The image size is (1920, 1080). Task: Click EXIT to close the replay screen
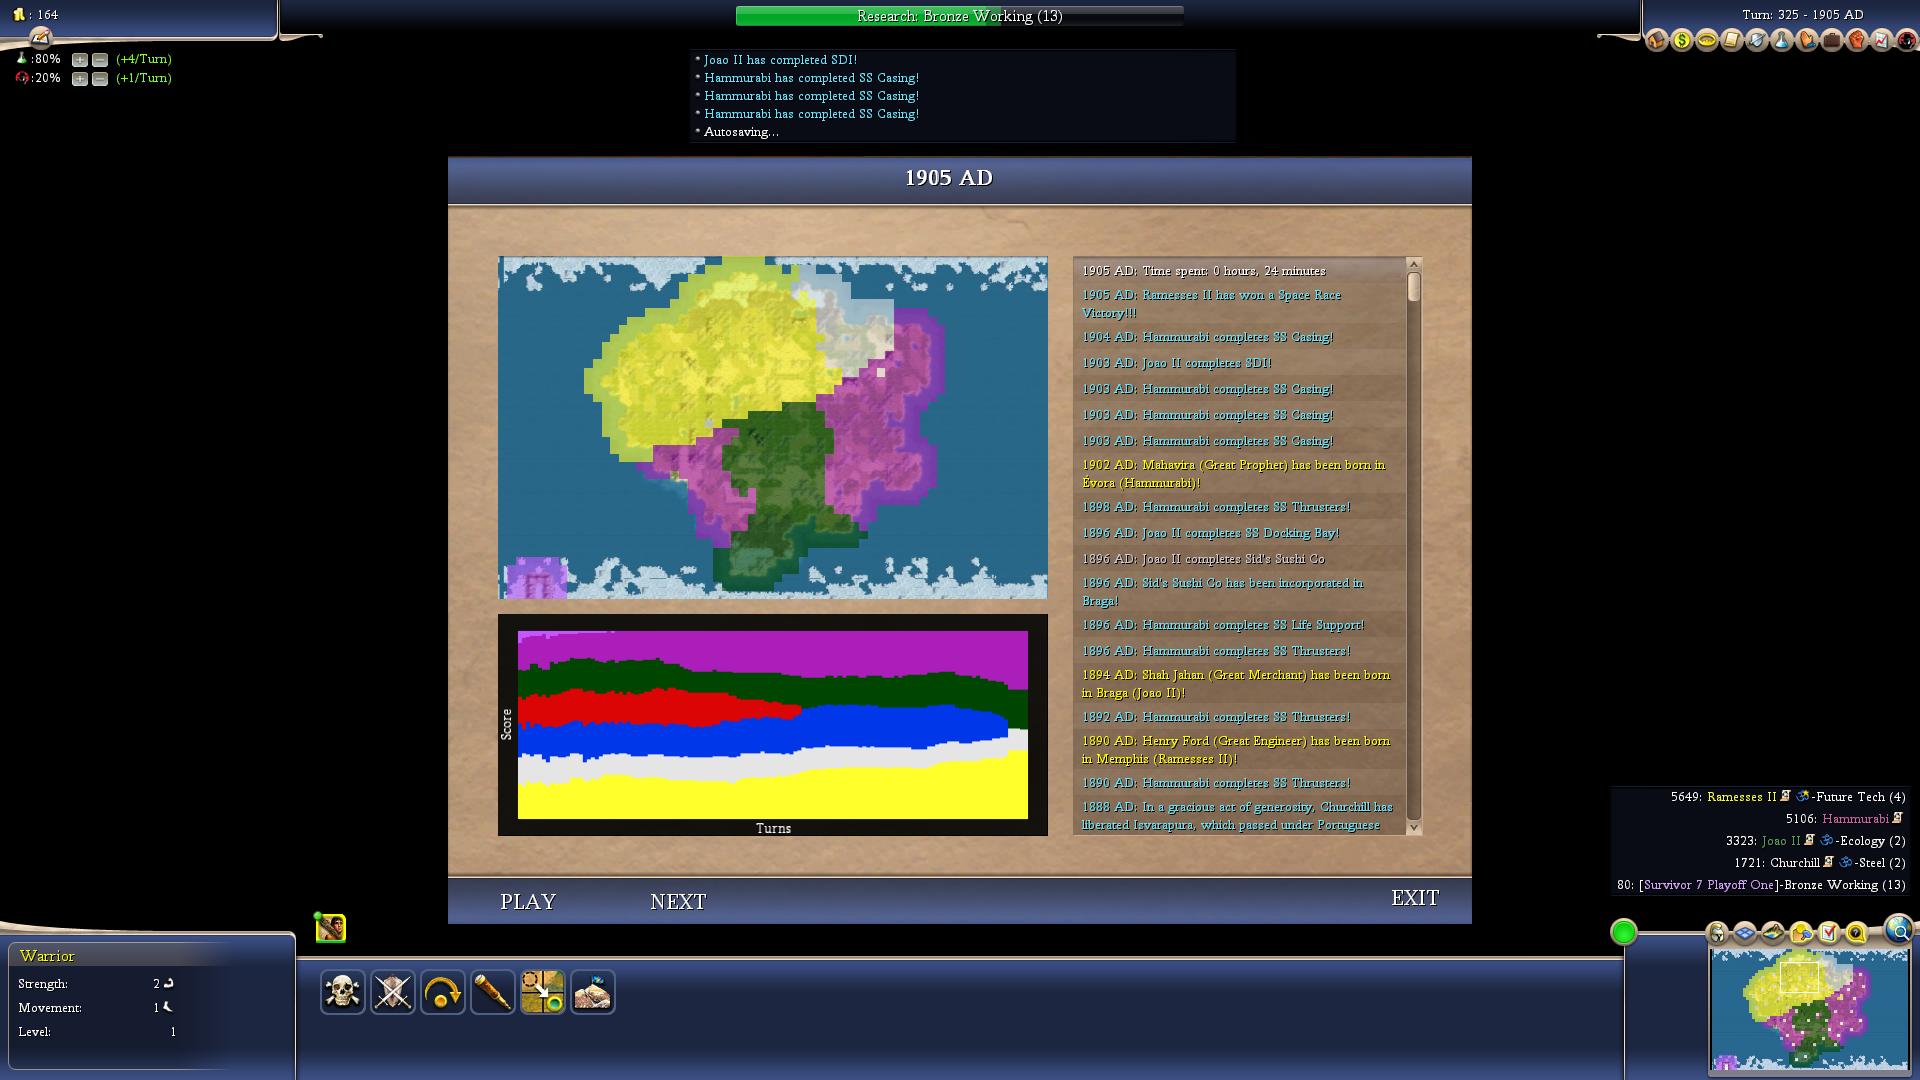click(1415, 898)
